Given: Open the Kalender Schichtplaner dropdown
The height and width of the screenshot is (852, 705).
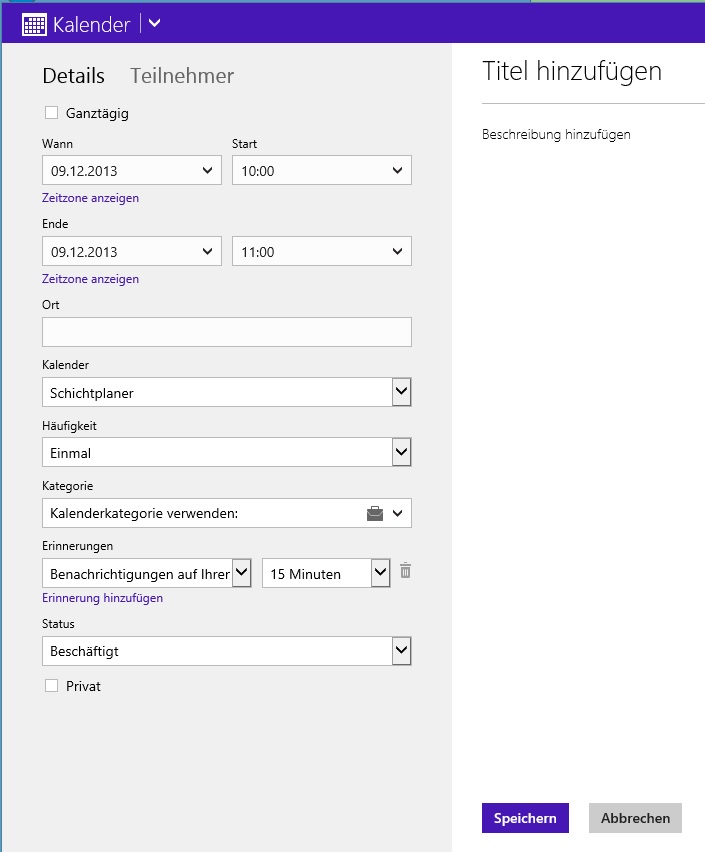Looking at the screenshot, I should point(227,392).
